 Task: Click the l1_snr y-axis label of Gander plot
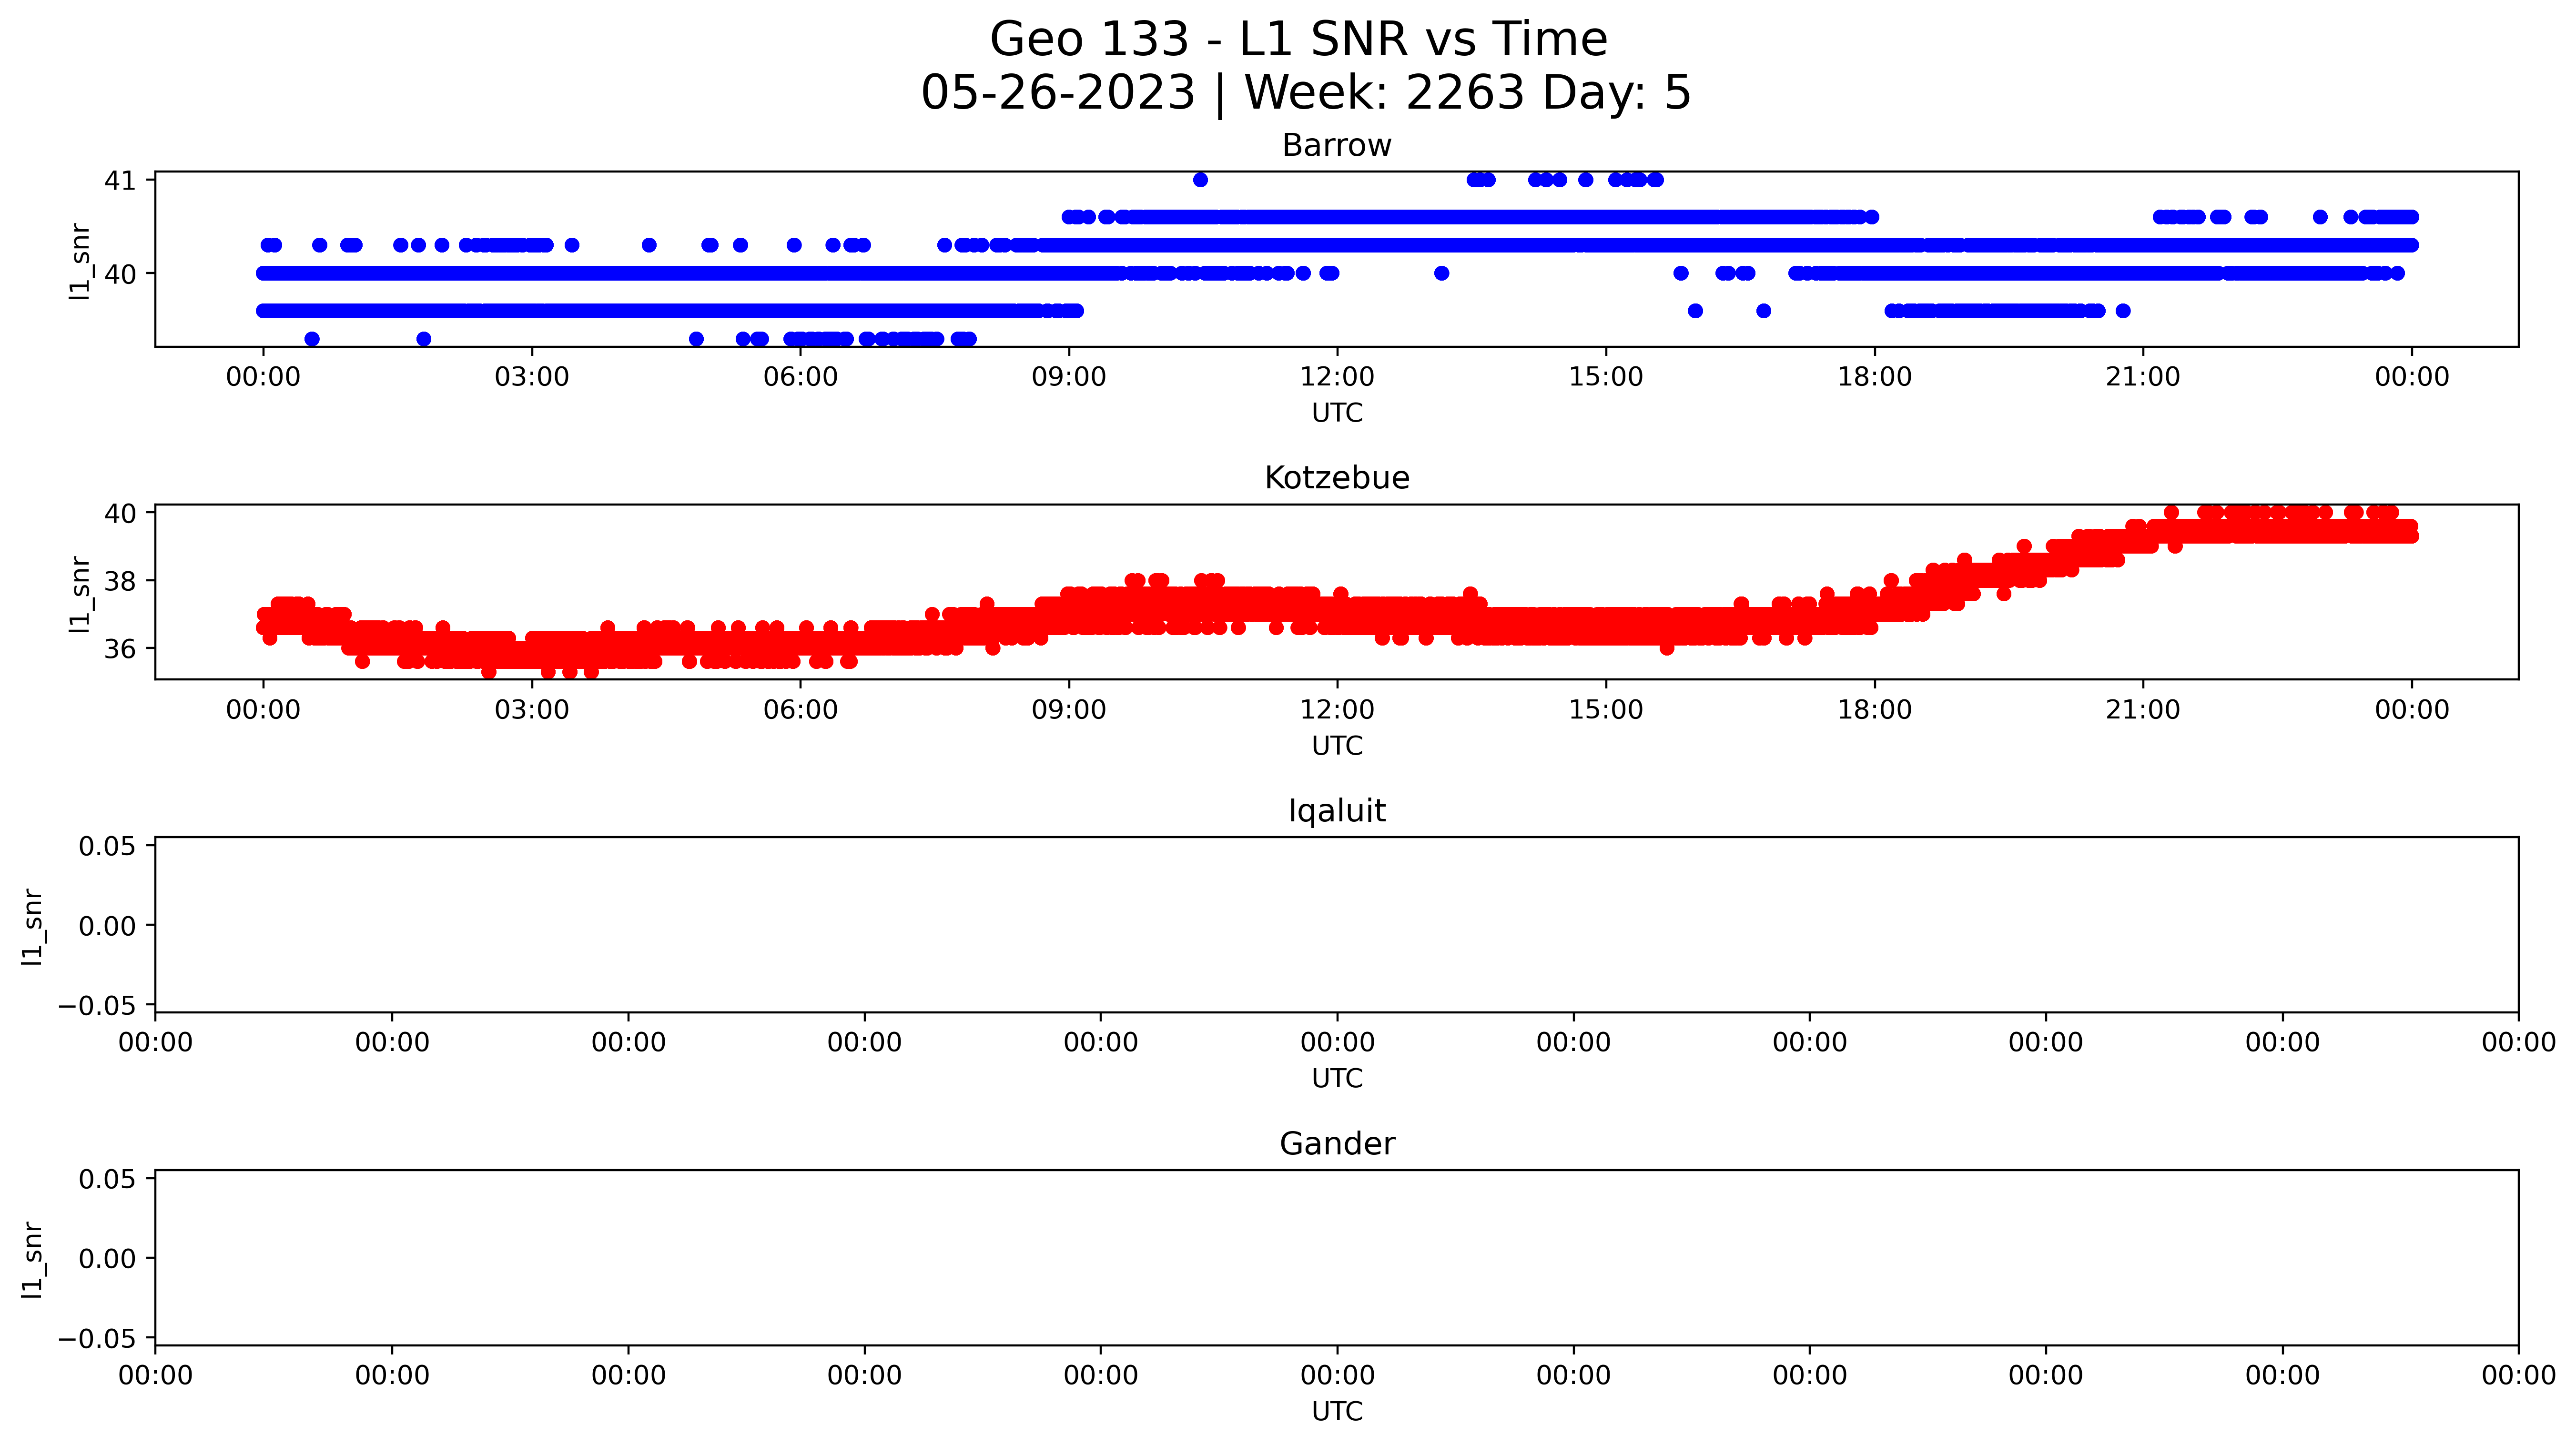pyautogui.click(x=33, y=1260)
